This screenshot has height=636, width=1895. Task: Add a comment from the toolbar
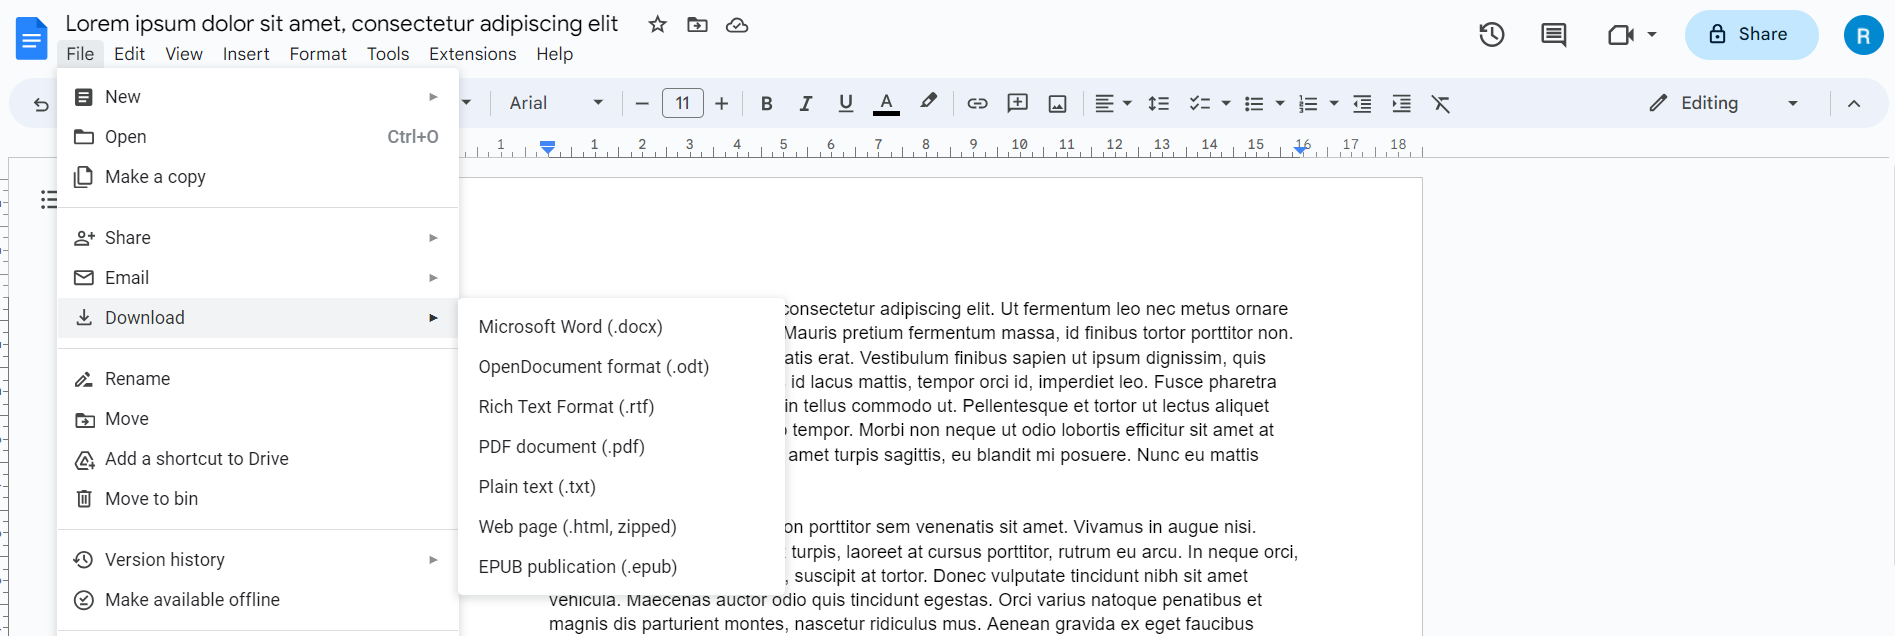1017,104
